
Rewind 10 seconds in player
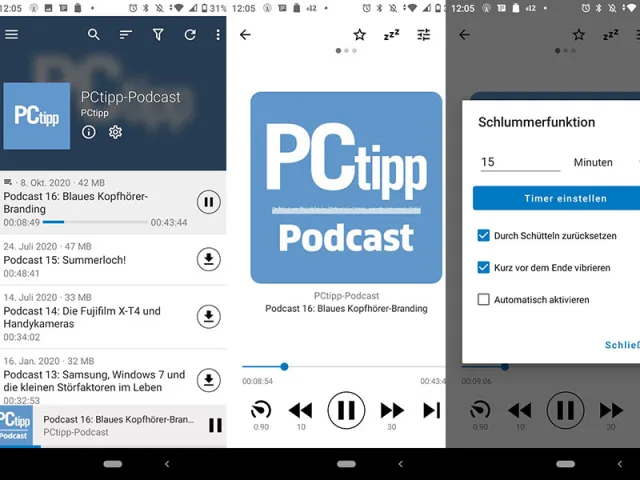tap(301, 415)
